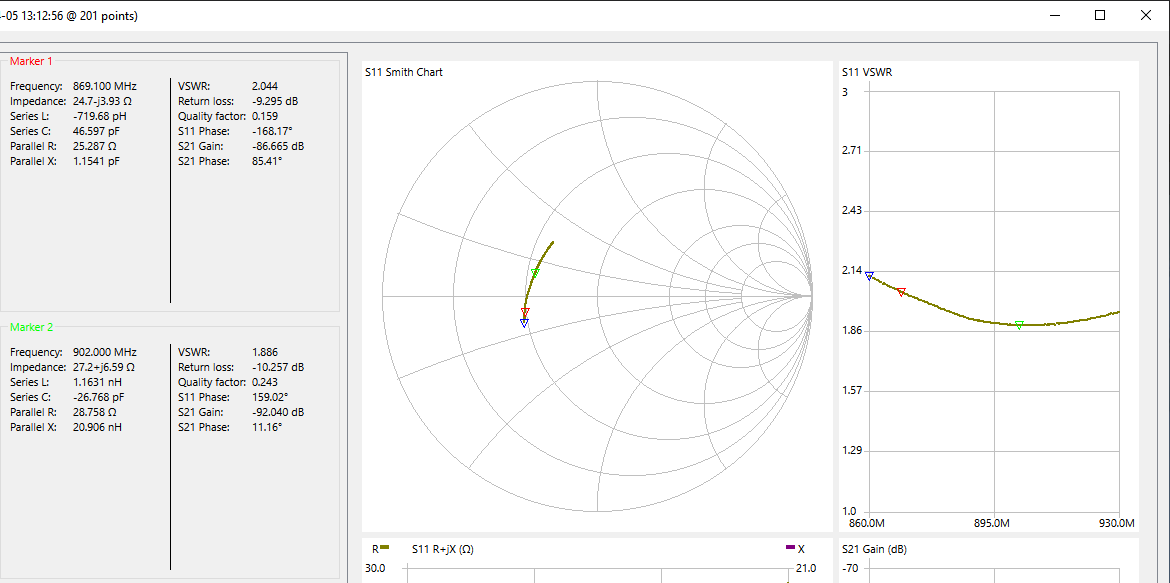
Task: Click the green marker on the VSWR plot
Action: click(1019, 325)
